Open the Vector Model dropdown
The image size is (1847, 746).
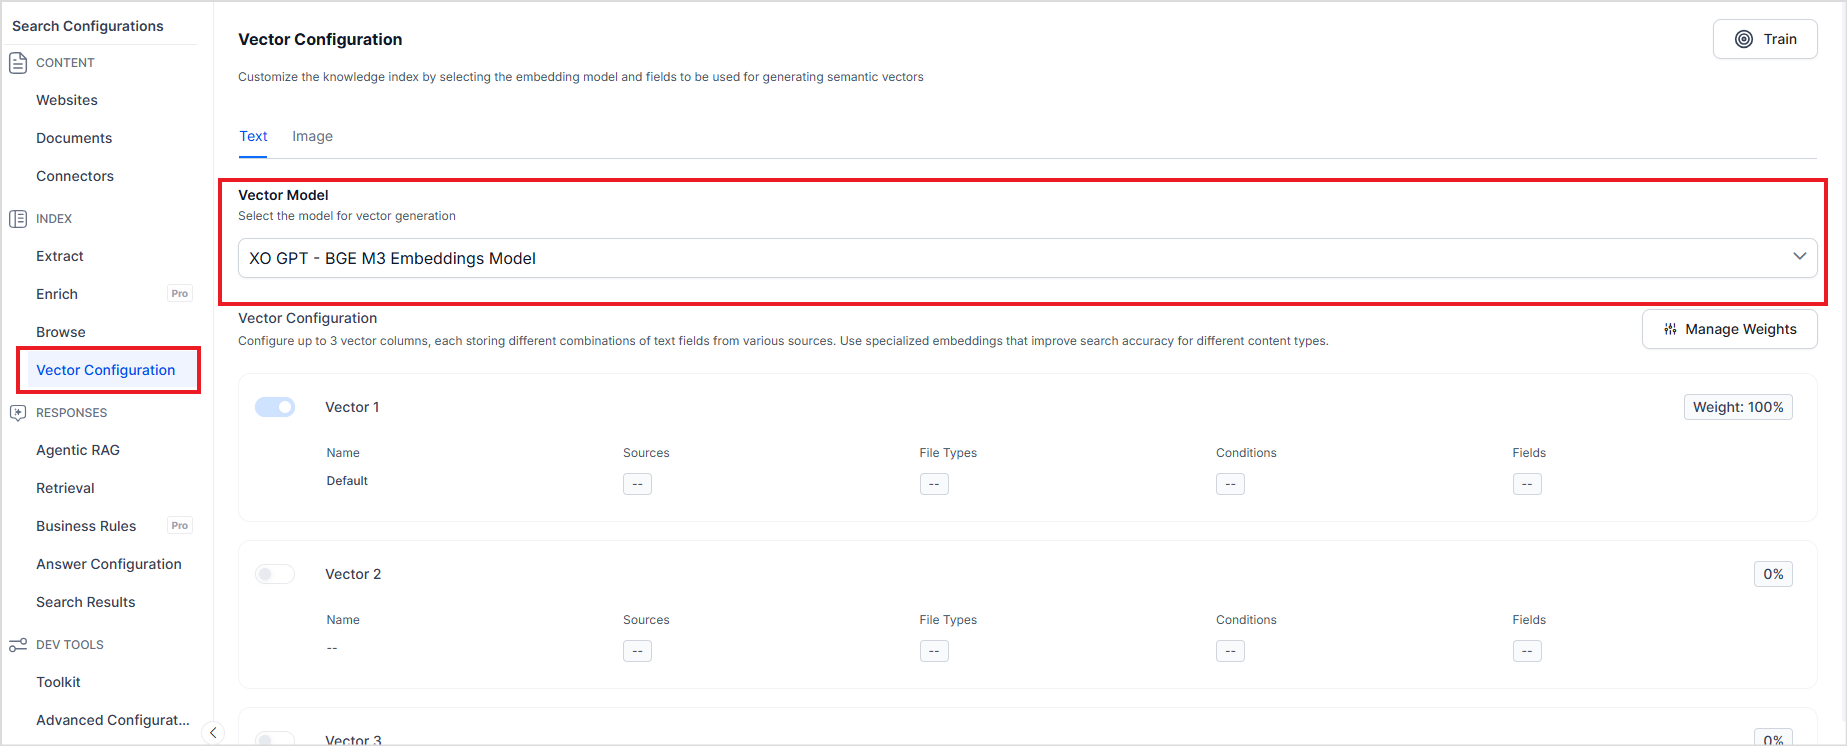tap(1020, 258)
